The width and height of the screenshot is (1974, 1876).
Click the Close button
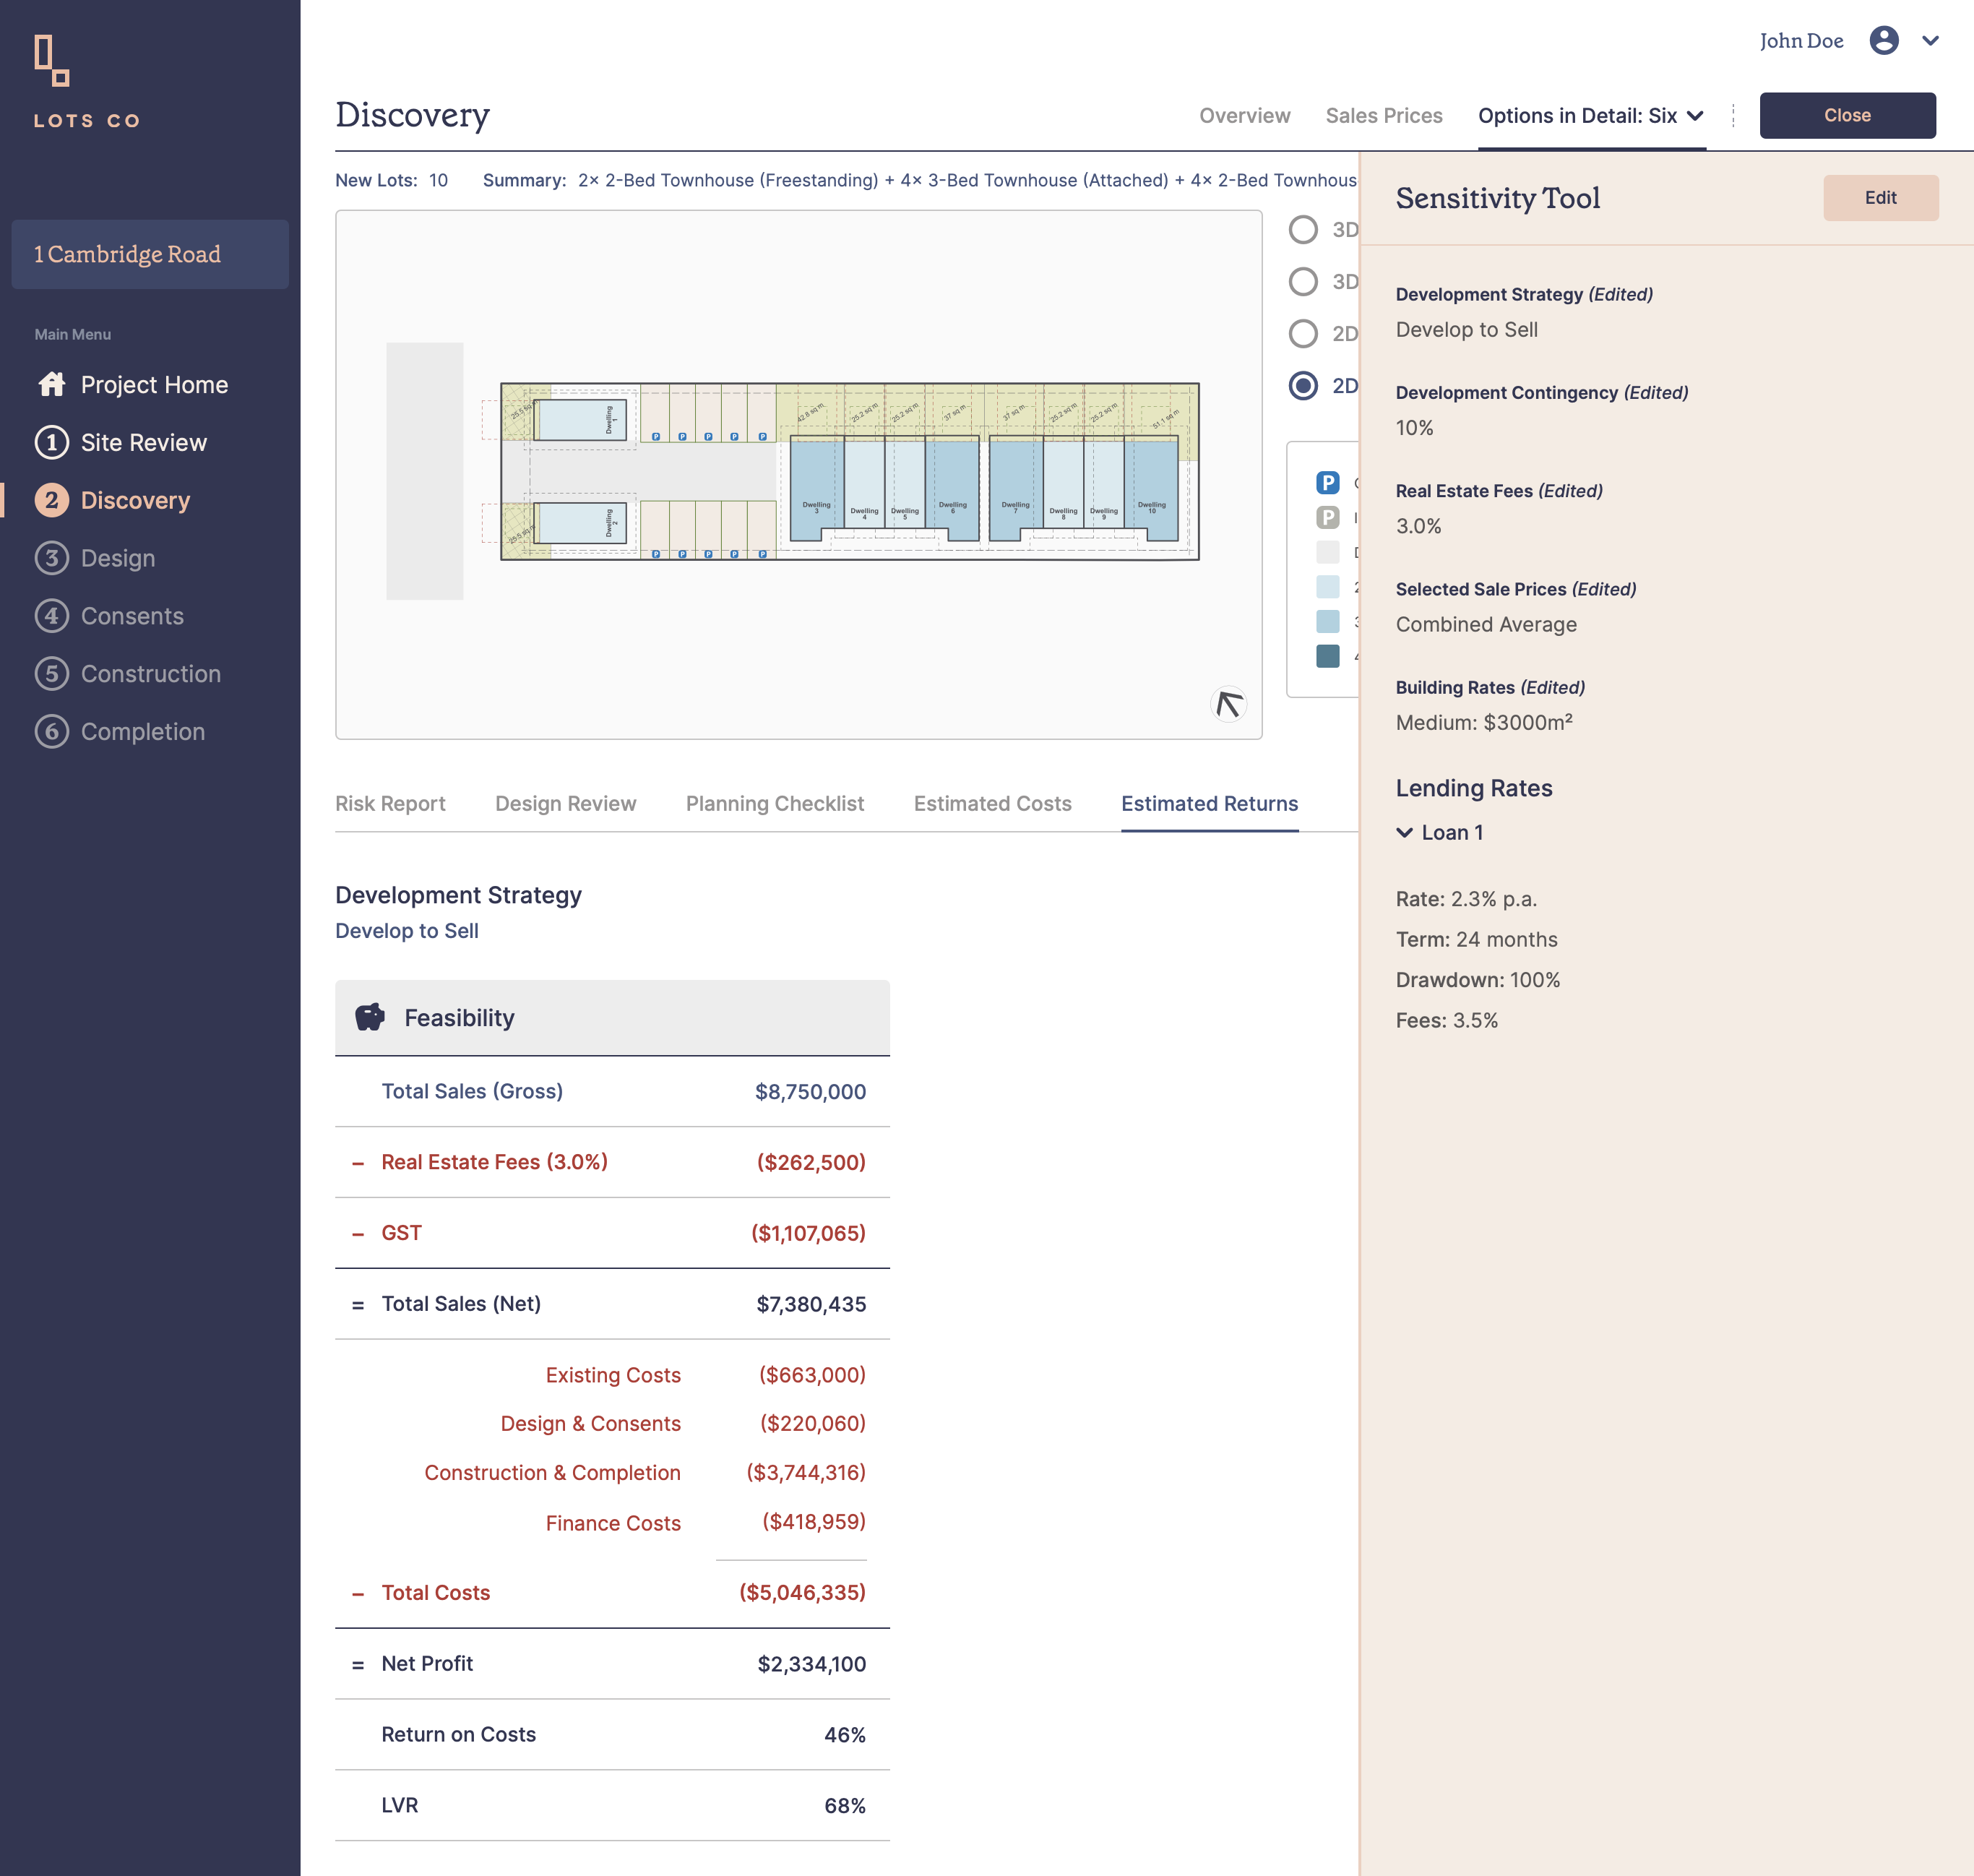[1847, 116]
